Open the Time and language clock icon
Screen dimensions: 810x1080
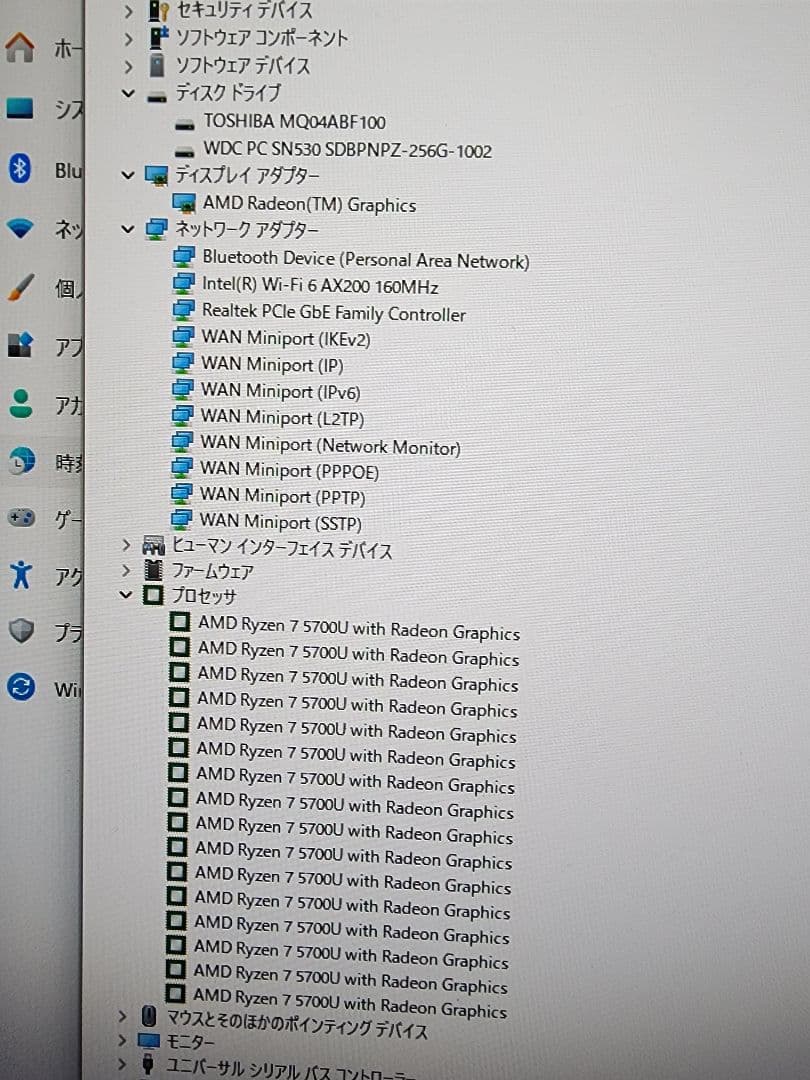21,461
